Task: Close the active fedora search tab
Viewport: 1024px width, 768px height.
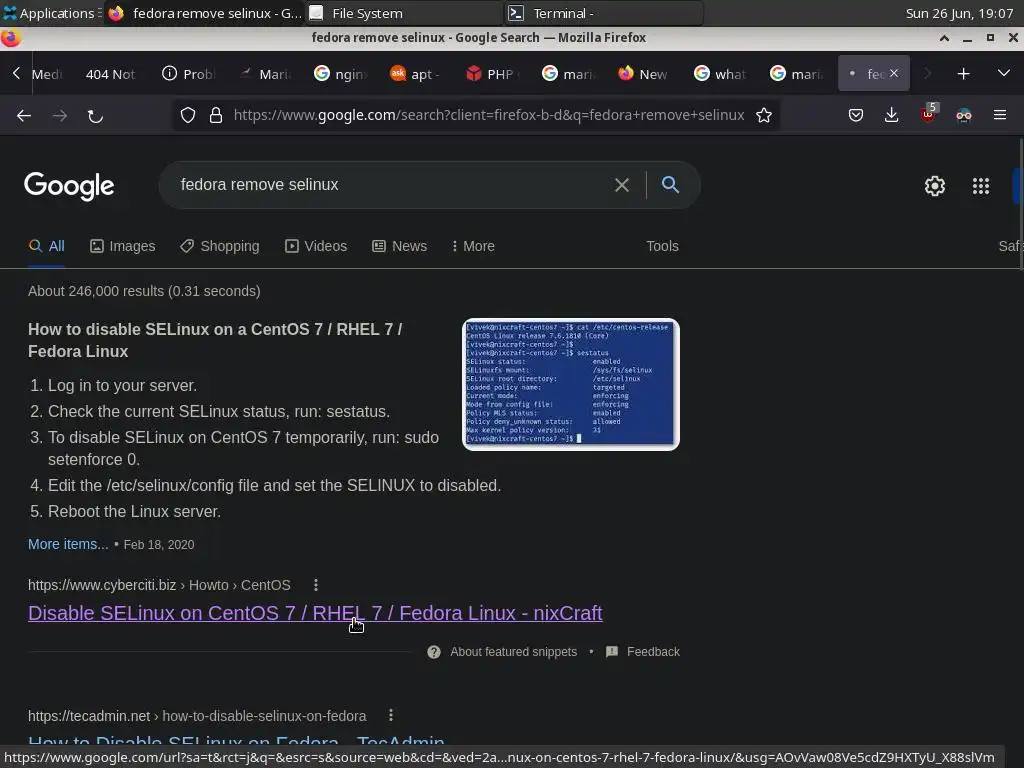Action: pyautogui.click(x=893, y=73)
